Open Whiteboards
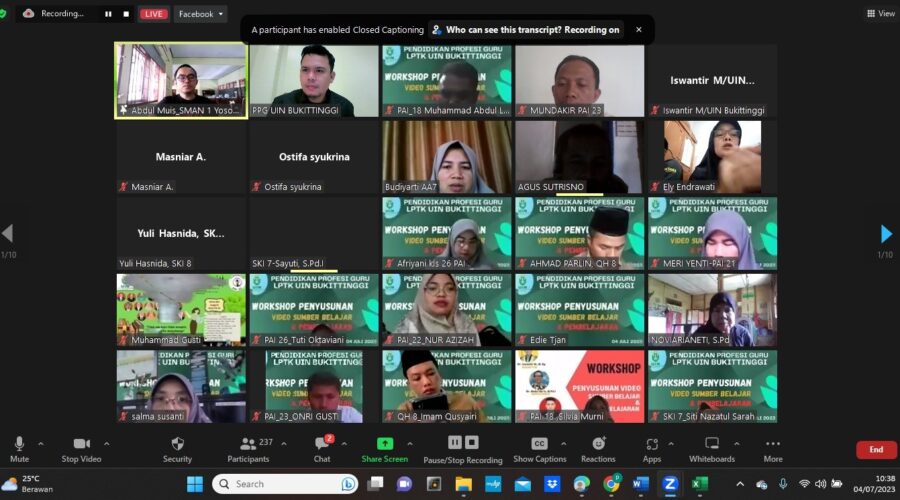The image size is (900, 500). 712,448
